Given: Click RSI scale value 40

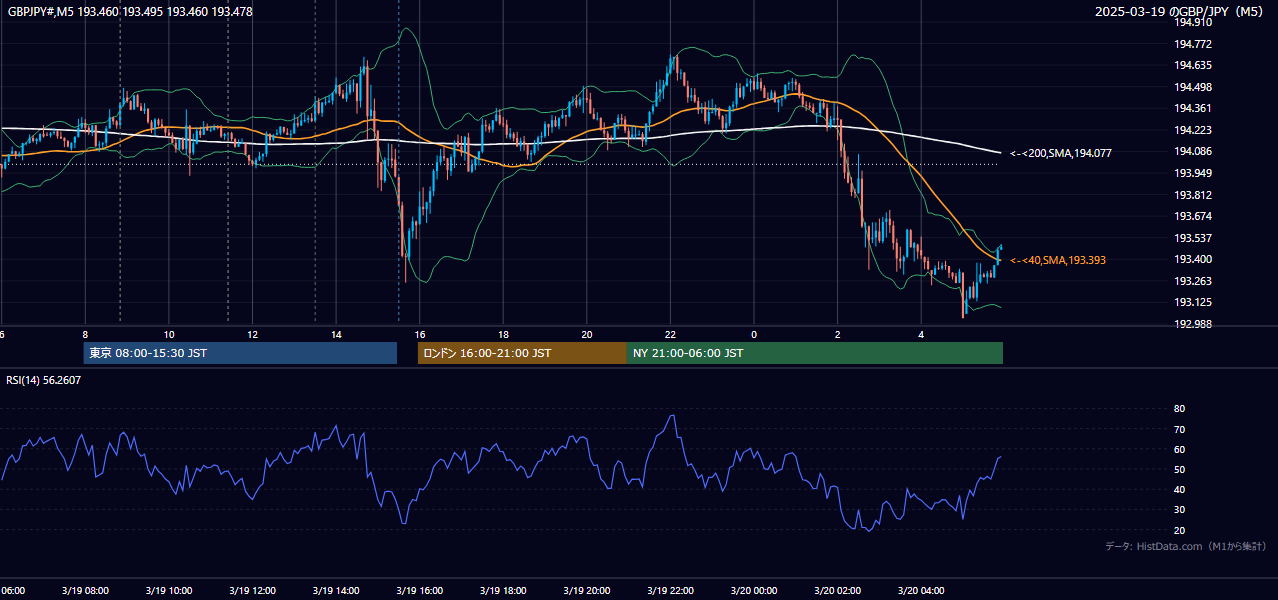Looking at the screenshot, I should tap(1179, 490).
